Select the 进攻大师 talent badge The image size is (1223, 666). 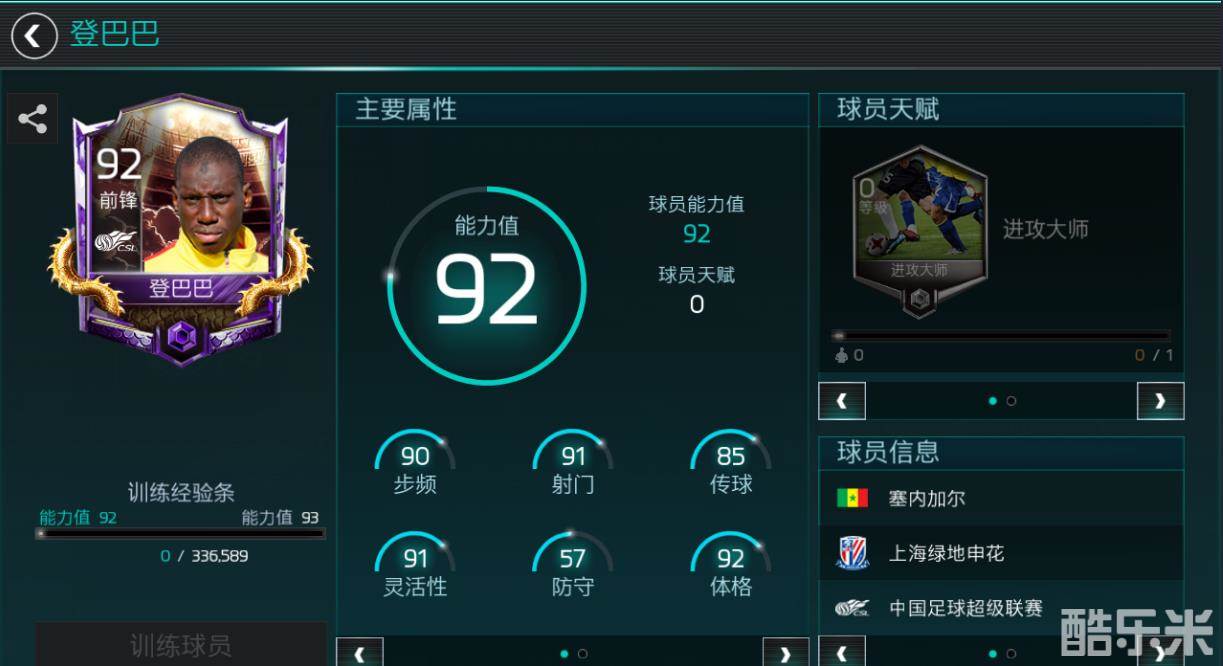click(919, 230)
